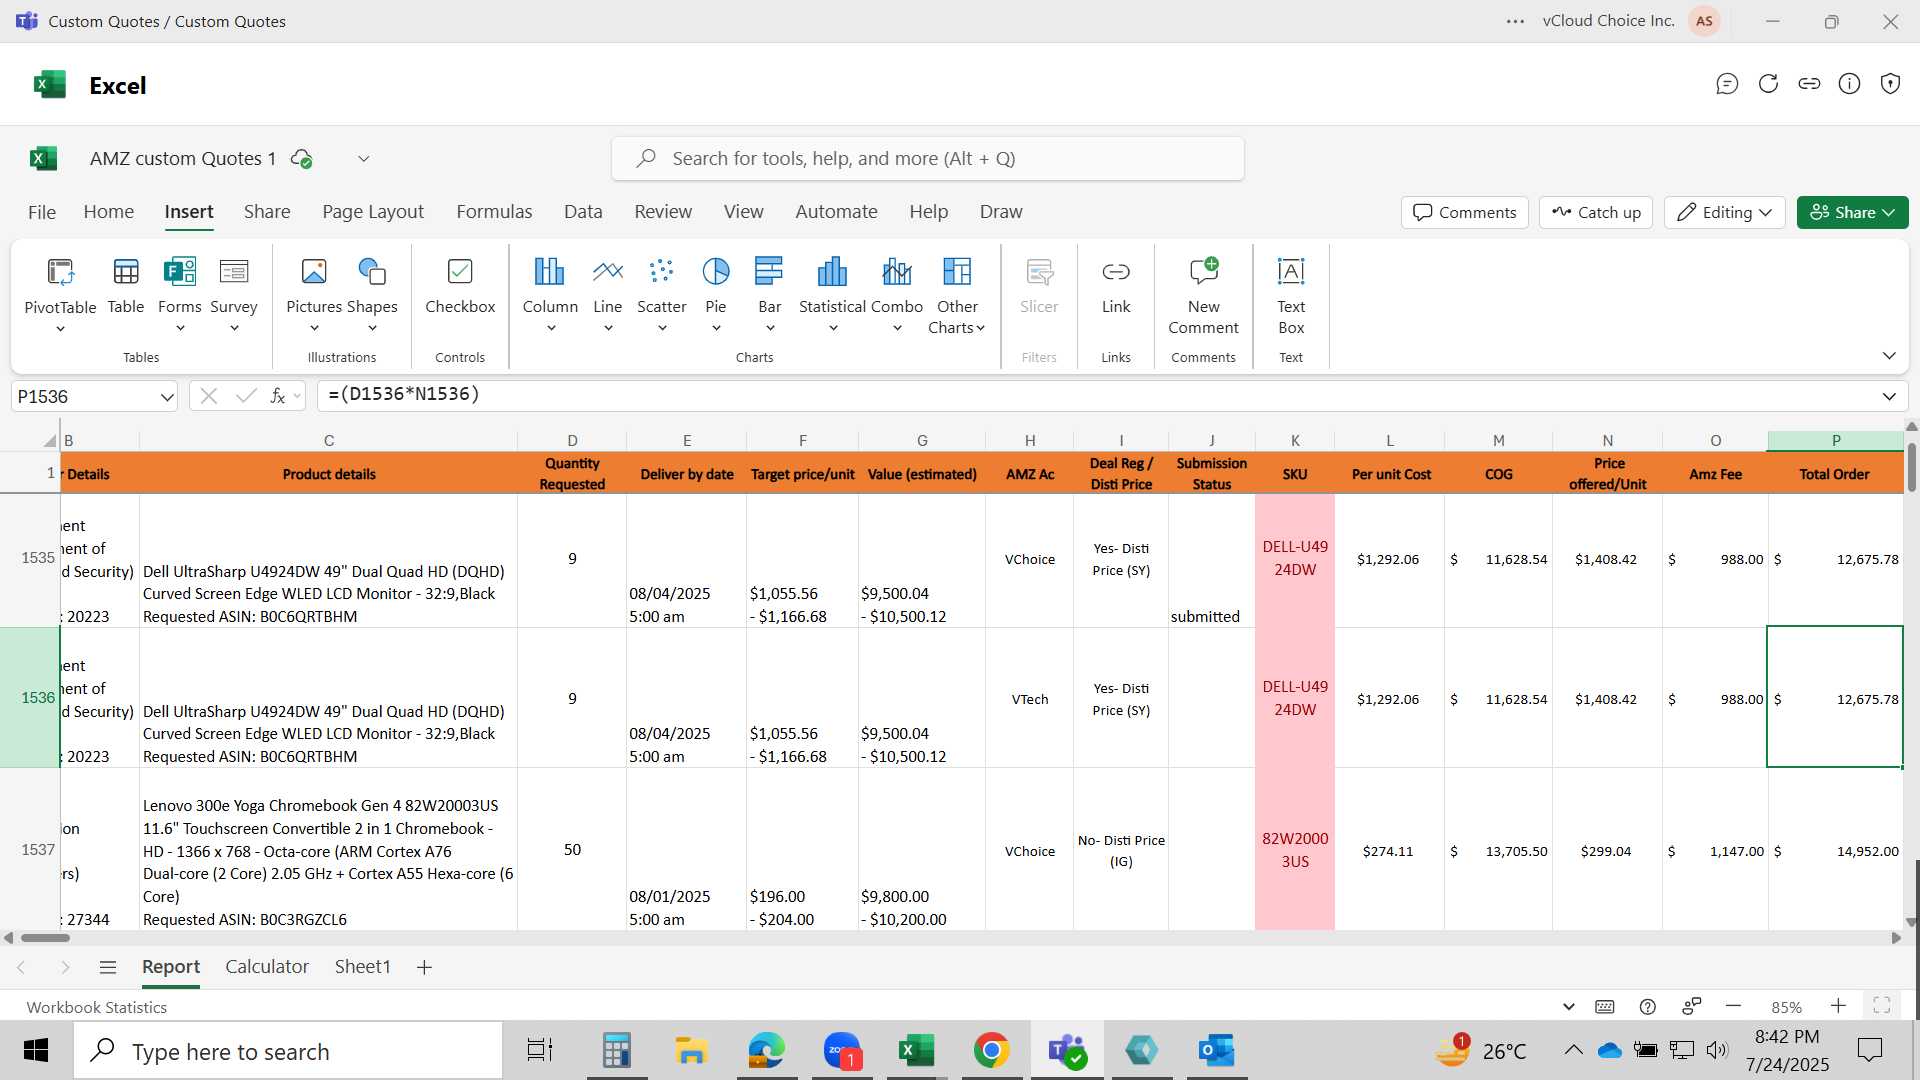
Task: Select the VTech cell in row 1536
Action: [1030, 699]
